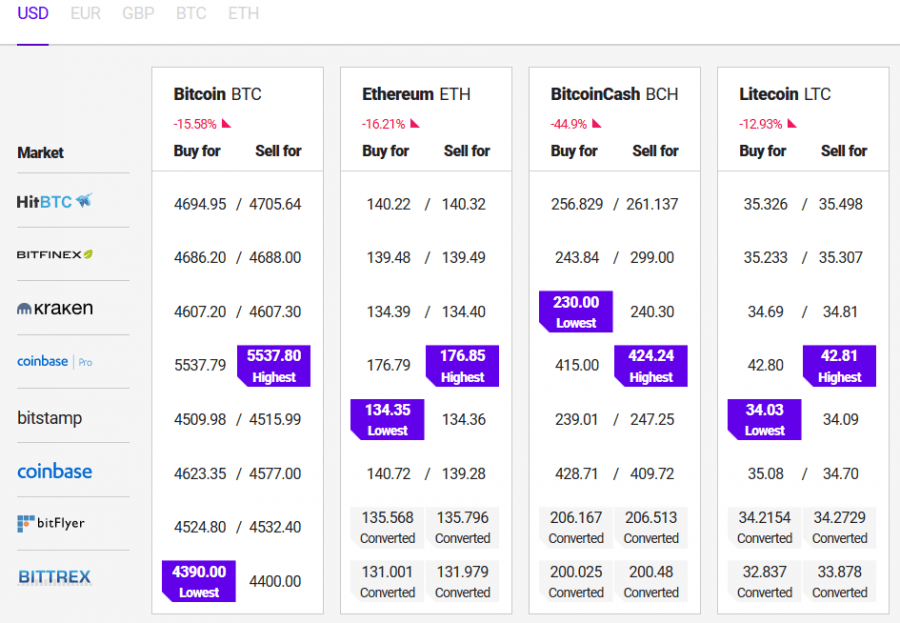Click HitBTC Bitcoin sell price 4705.64

(x=275, y=204)
